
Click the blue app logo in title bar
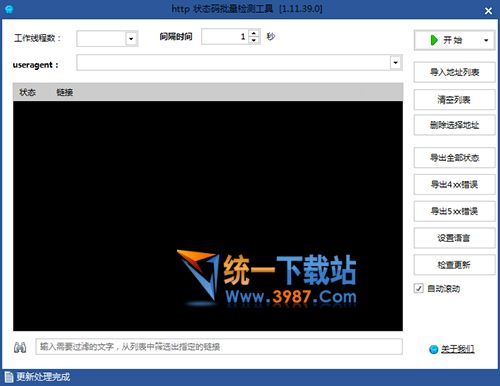(9, 9)
